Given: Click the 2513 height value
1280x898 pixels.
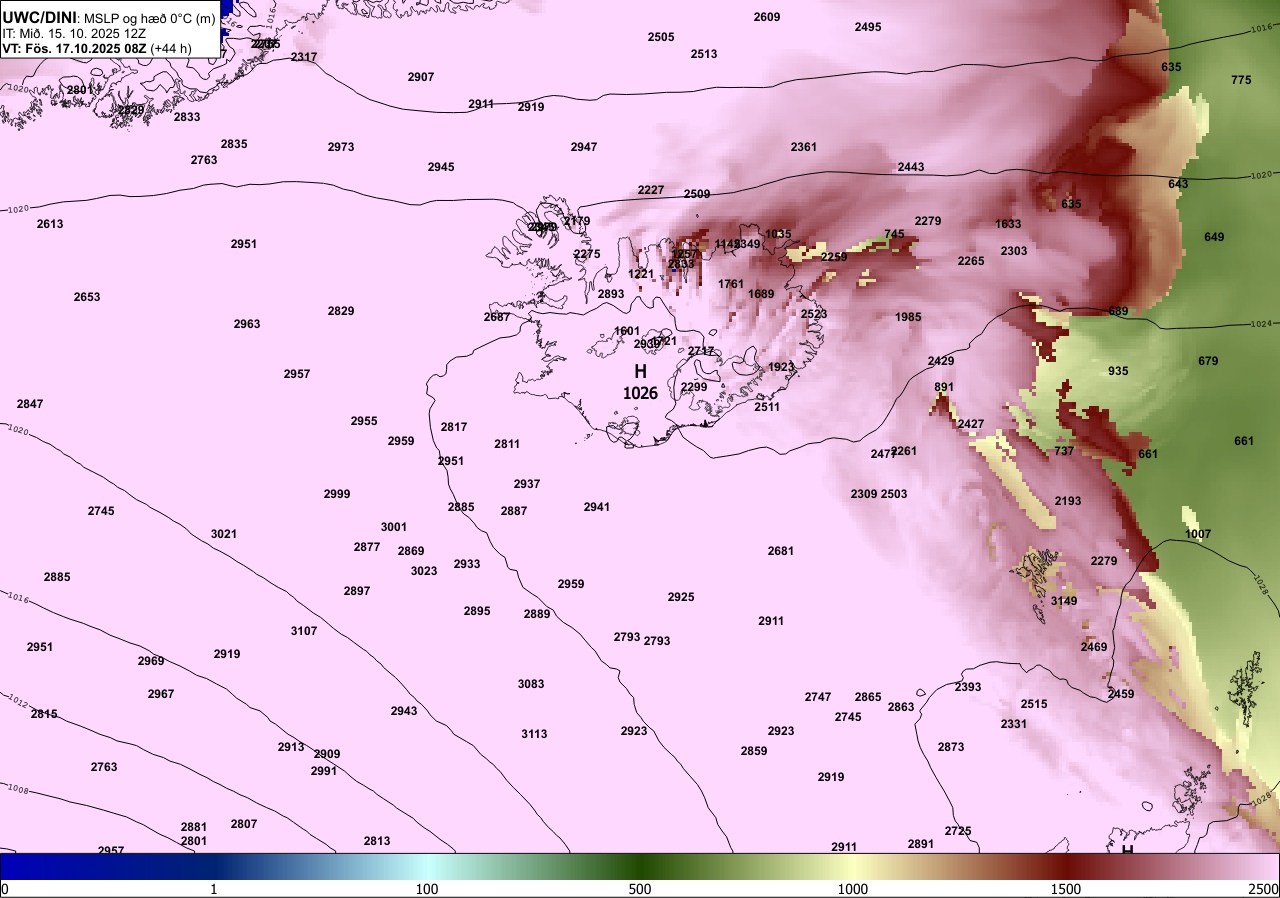Looking at the screenshot, I should pyautogui.click(x=704, y=54).
